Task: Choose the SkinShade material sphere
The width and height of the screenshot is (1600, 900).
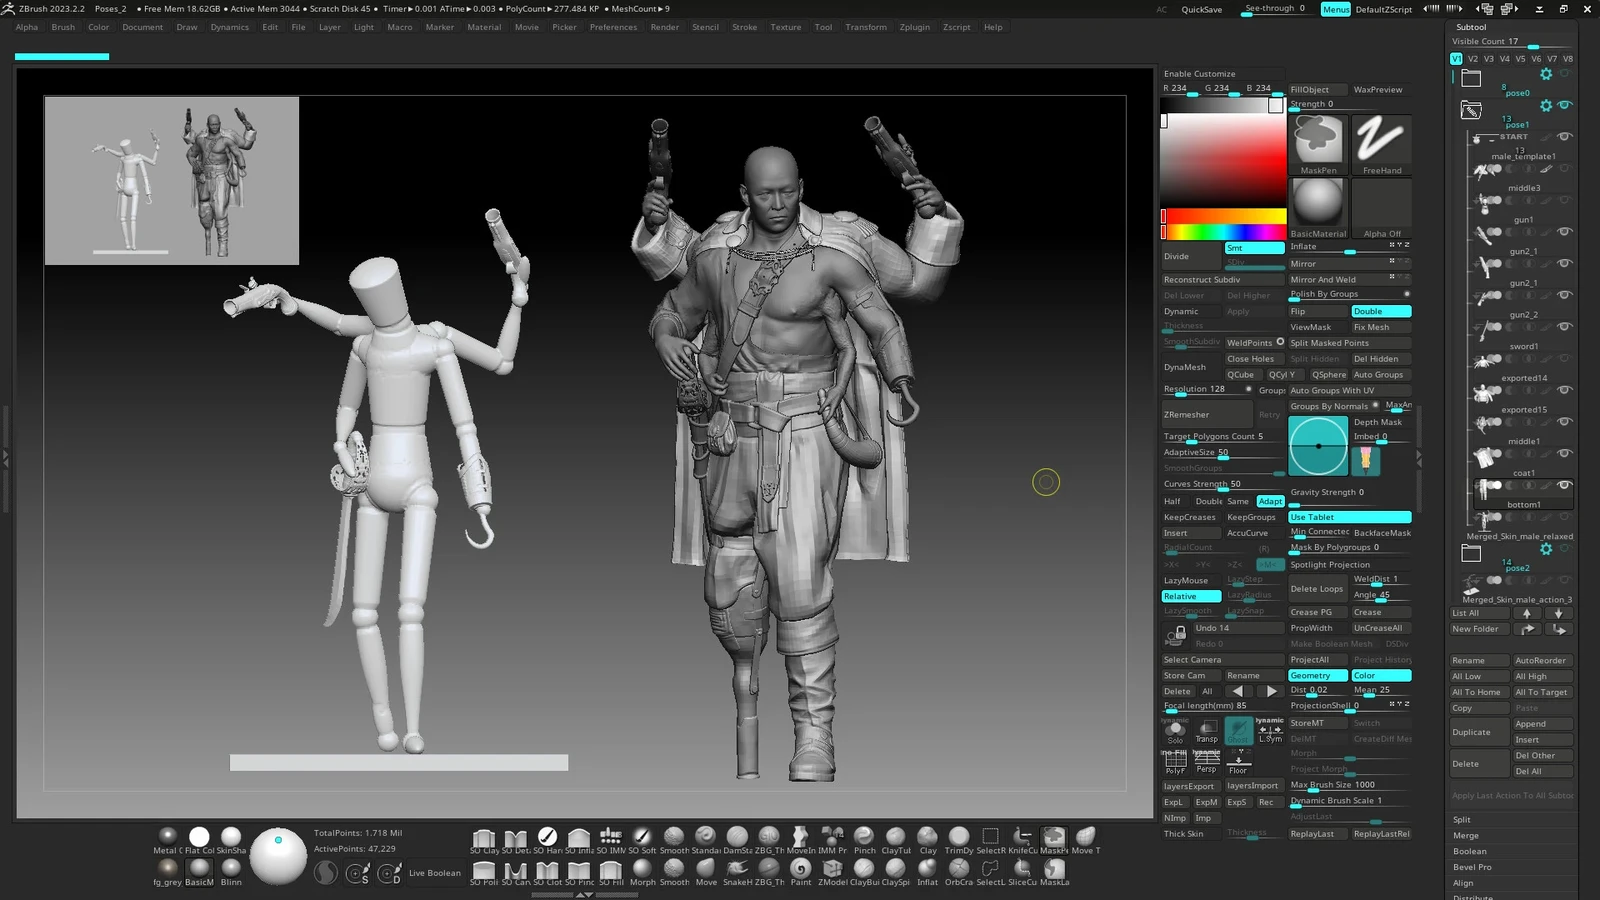Action: (x=231, y=837)
